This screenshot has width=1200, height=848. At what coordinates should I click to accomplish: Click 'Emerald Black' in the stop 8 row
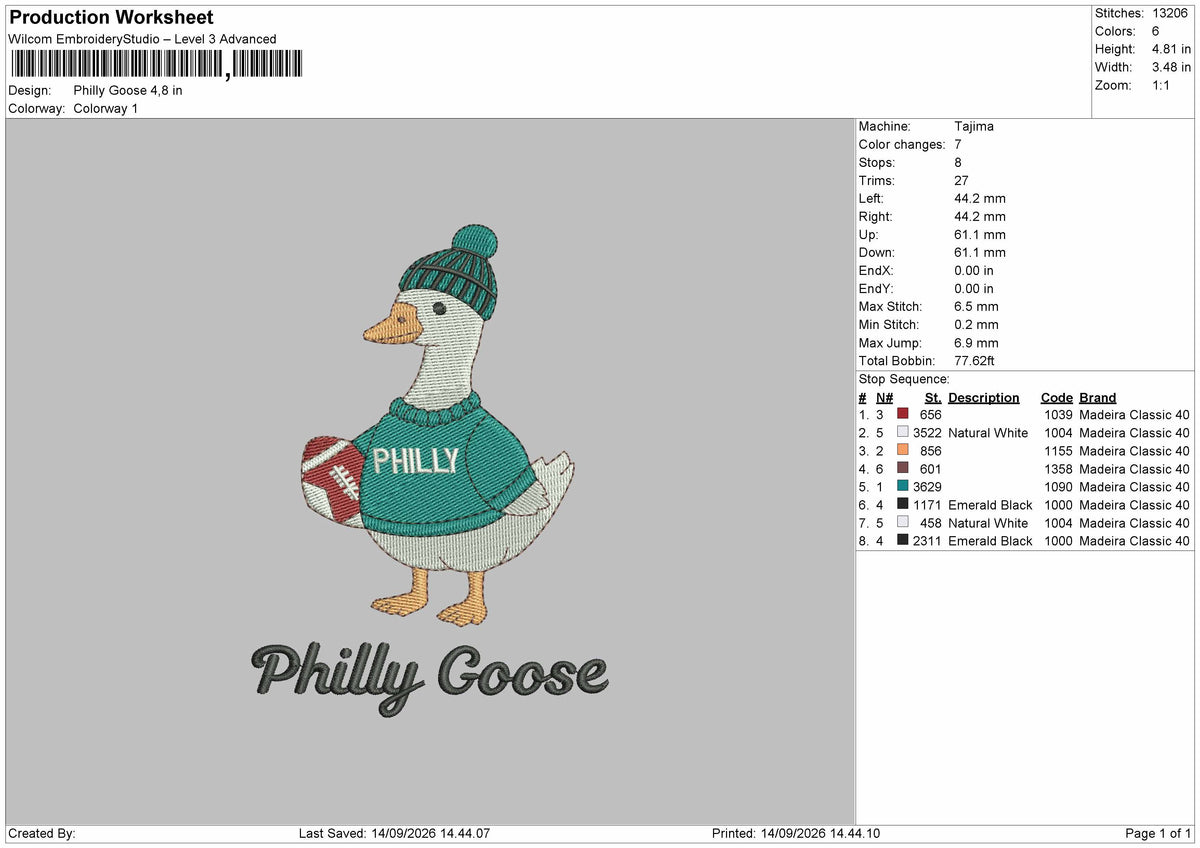coord(990,541)
